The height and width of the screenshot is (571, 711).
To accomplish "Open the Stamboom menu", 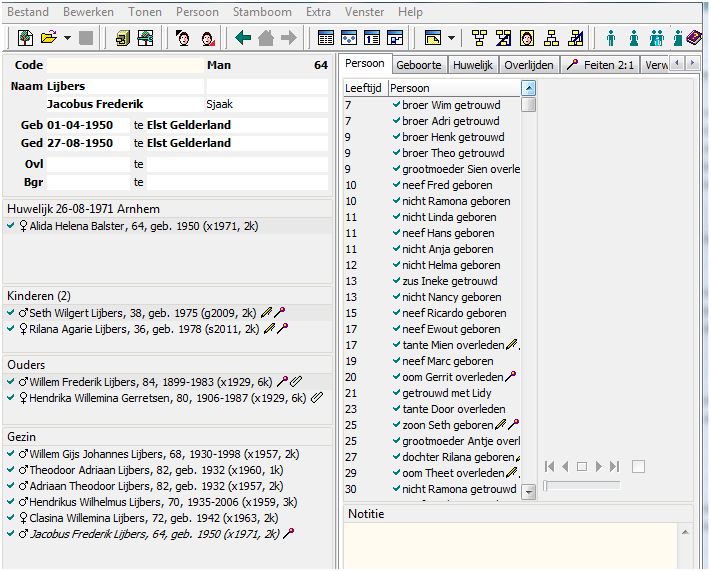I will tap(262, 12).
